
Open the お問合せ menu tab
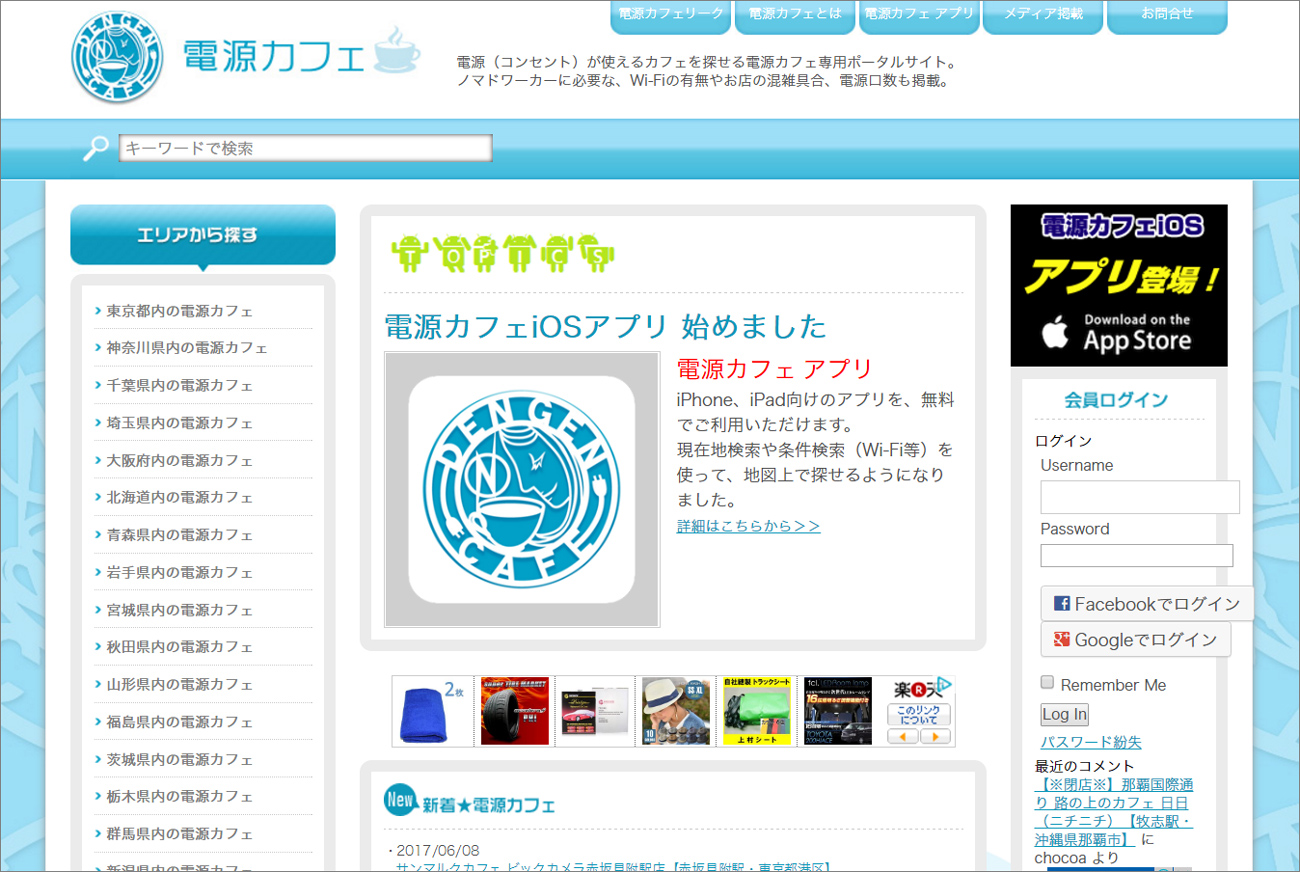(x=1167, y=15)
